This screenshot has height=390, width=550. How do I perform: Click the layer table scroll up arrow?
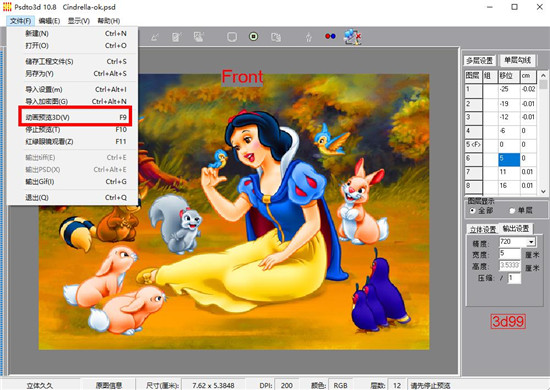tap(543, 75)
